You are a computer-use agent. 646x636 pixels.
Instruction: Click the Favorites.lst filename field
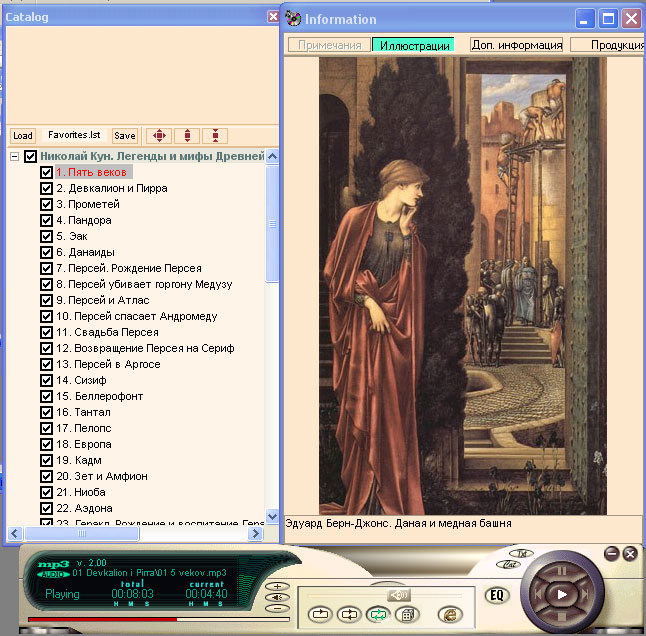[74, 135]
